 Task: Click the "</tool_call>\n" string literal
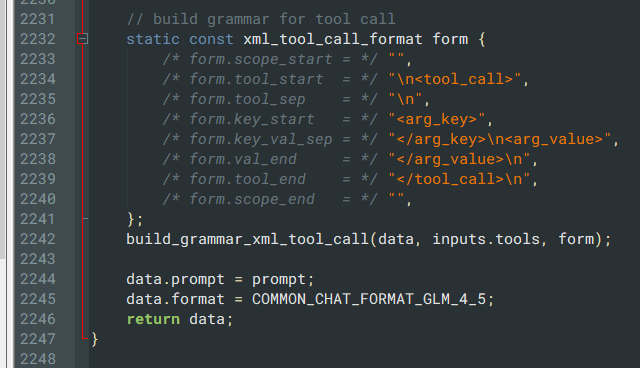[x=459, y=180]
